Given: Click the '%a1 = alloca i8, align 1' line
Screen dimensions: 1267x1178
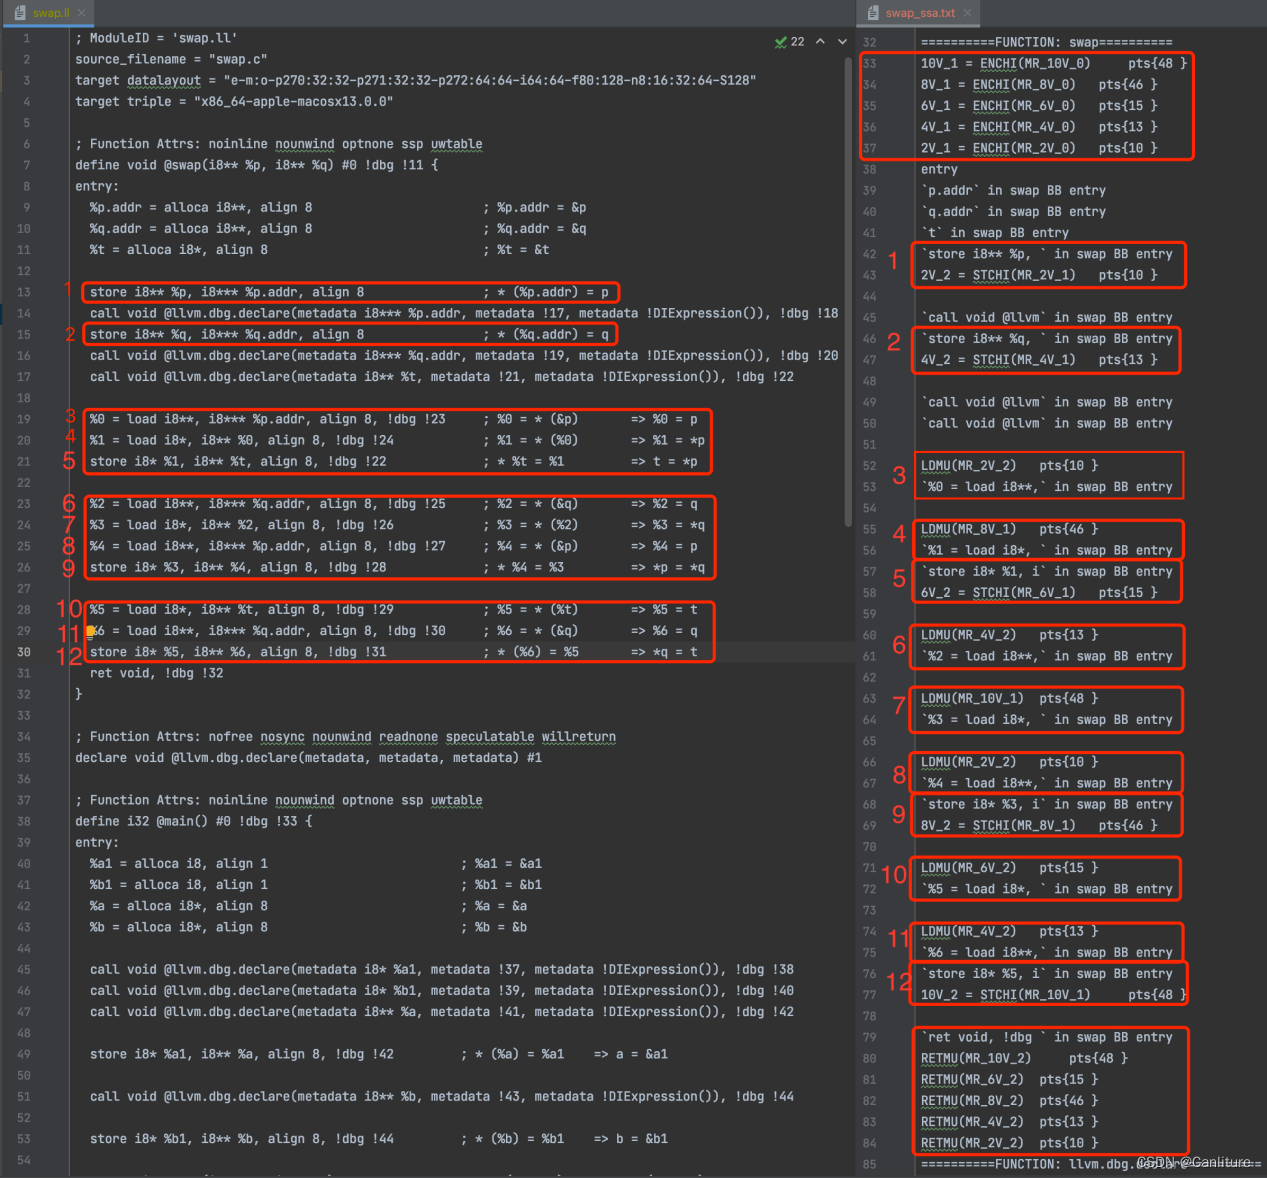Looking at the screenshot, I should (x=315, y=863).
